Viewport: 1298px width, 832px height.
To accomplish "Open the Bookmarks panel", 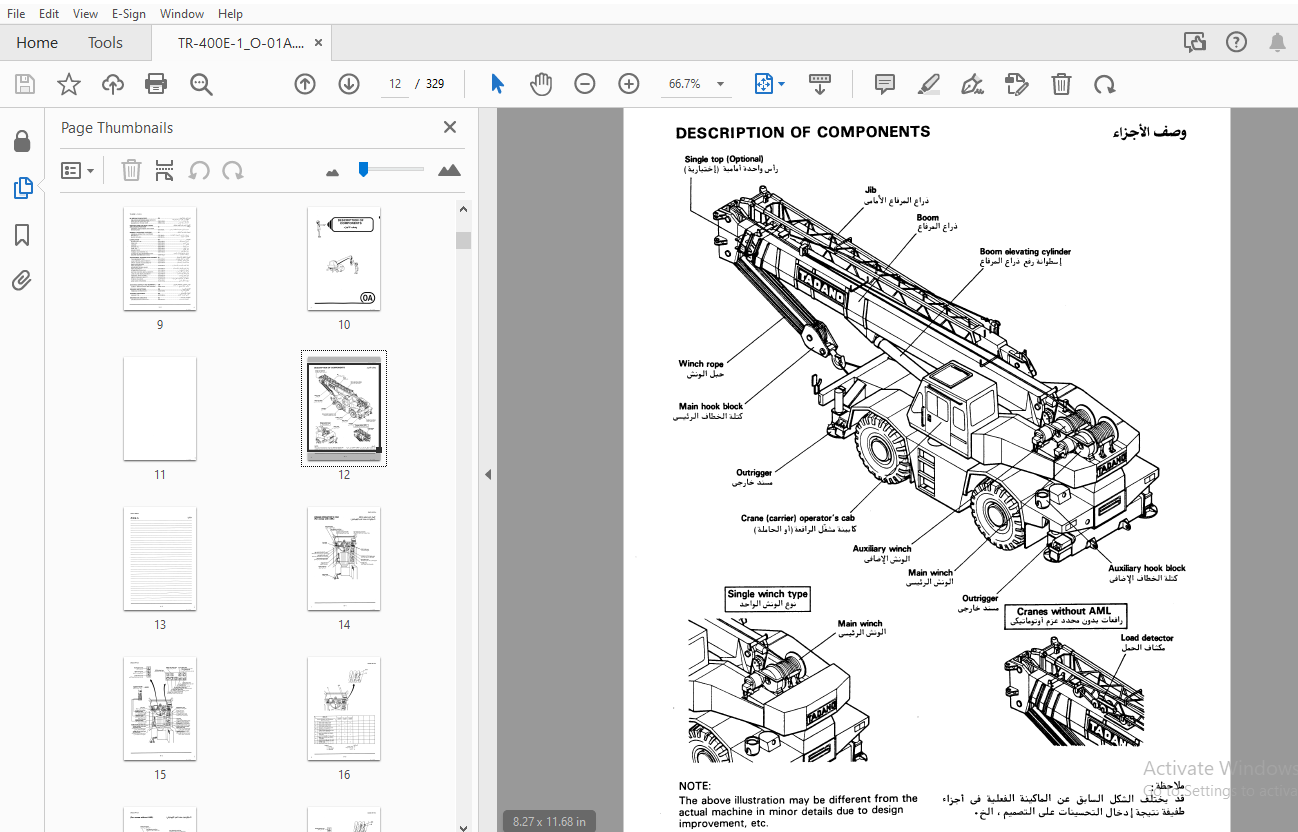I will (22, 235).
